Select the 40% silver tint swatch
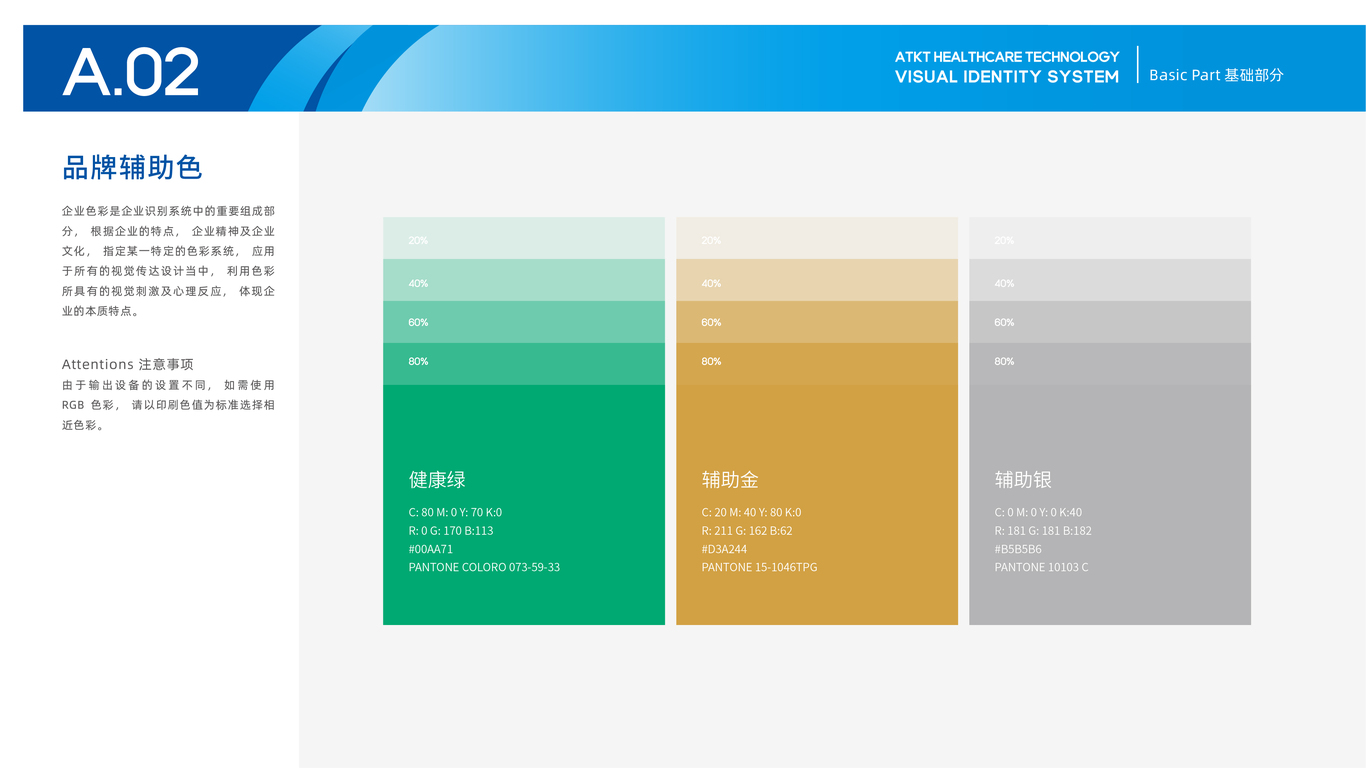Screen dimensions: 1366x768 [x=1110, y=280]
